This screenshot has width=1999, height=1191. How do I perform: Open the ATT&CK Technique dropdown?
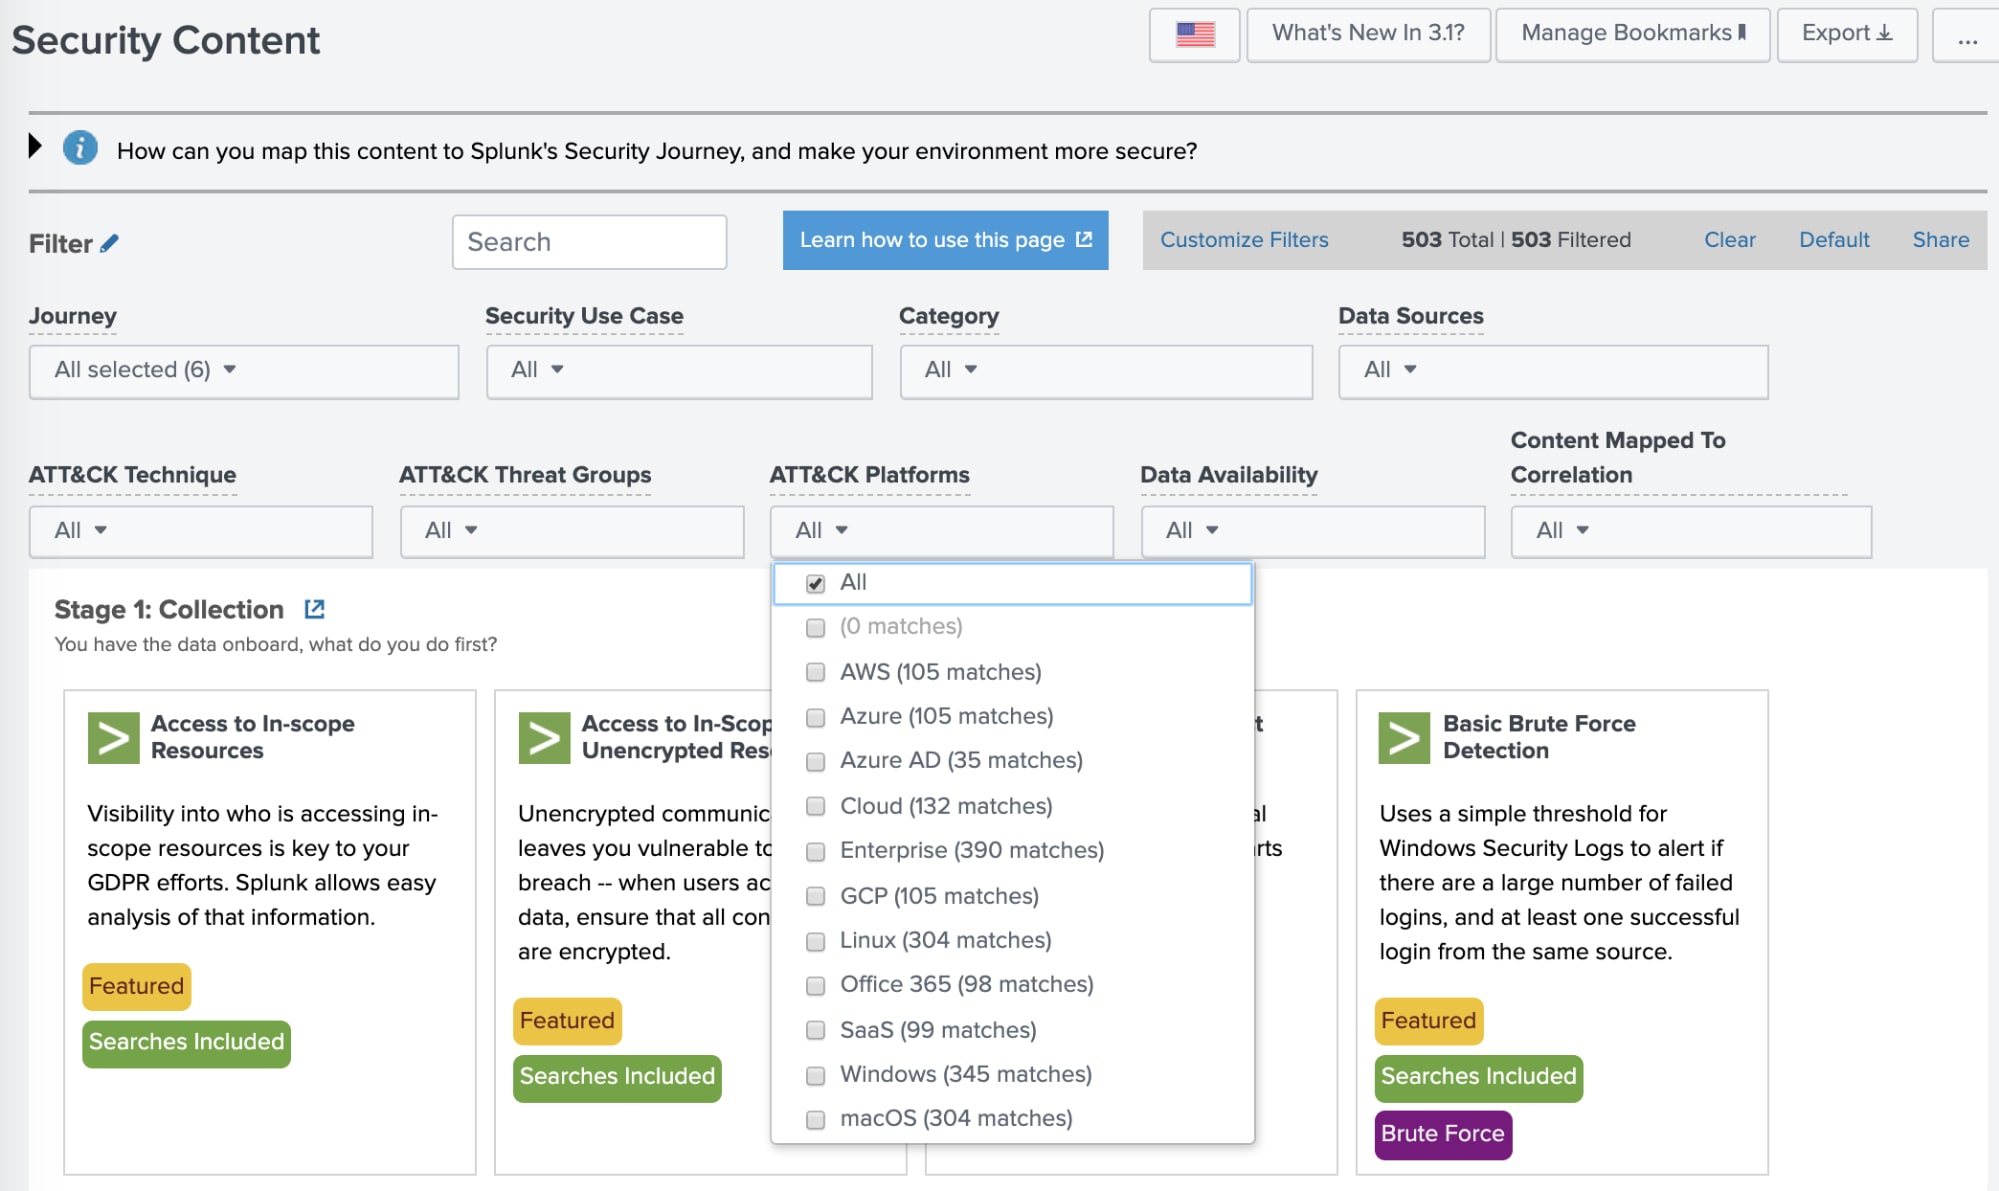201,531
